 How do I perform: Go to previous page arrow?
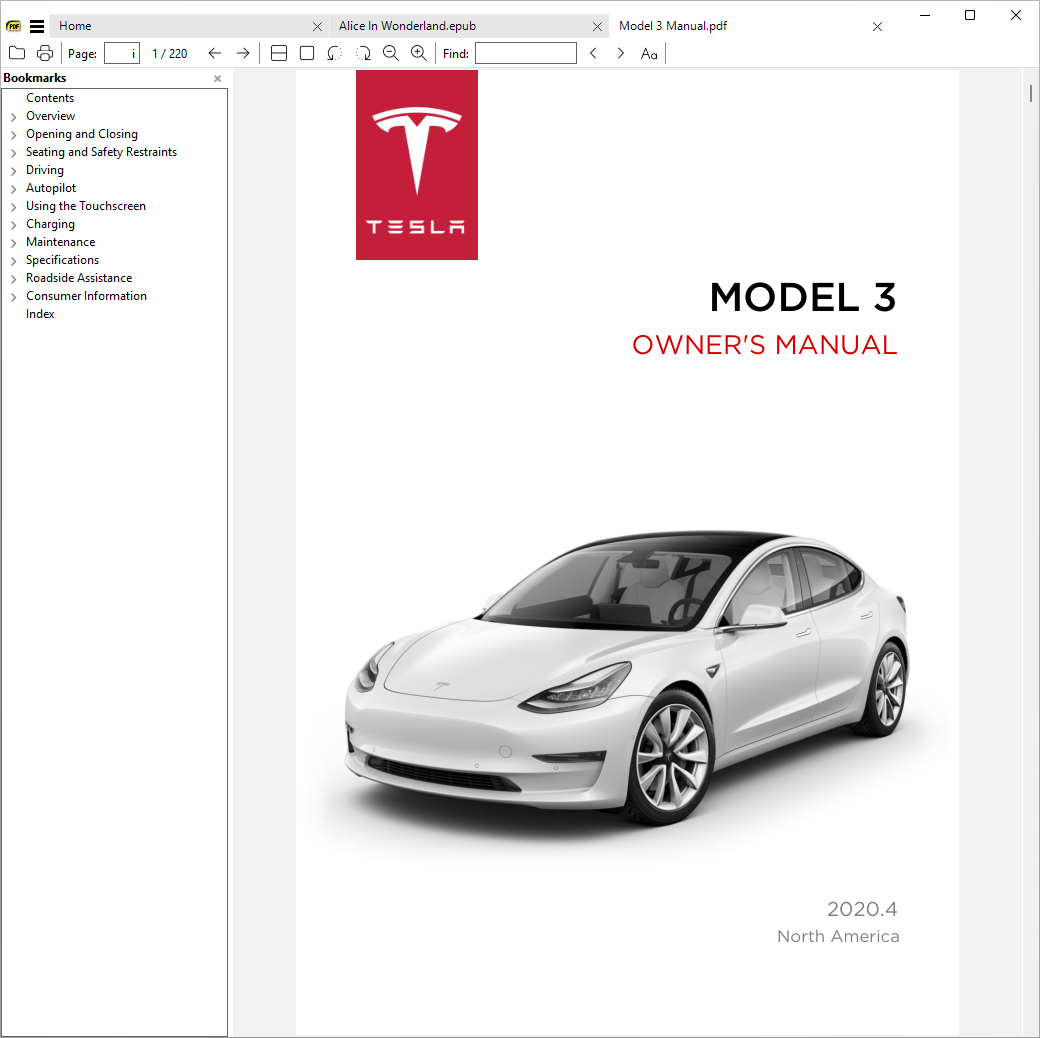[214, 53]
